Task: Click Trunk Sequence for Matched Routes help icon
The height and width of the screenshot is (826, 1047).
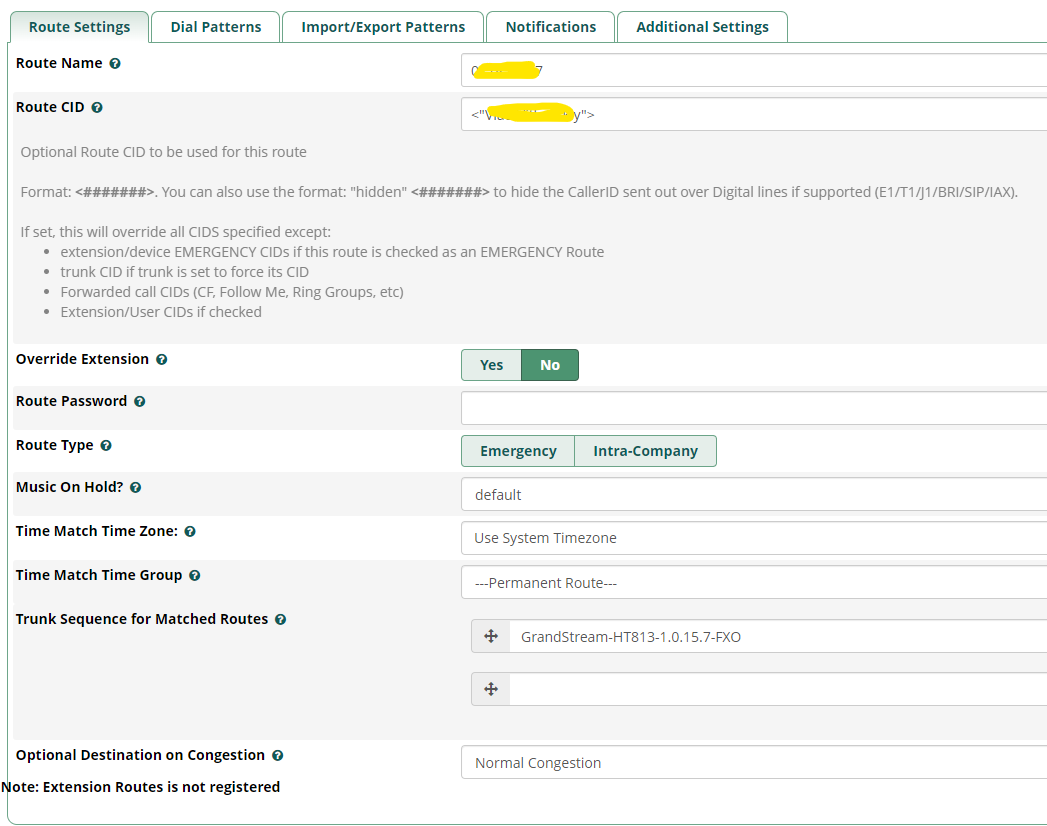Action: click(x=280, y=619)
